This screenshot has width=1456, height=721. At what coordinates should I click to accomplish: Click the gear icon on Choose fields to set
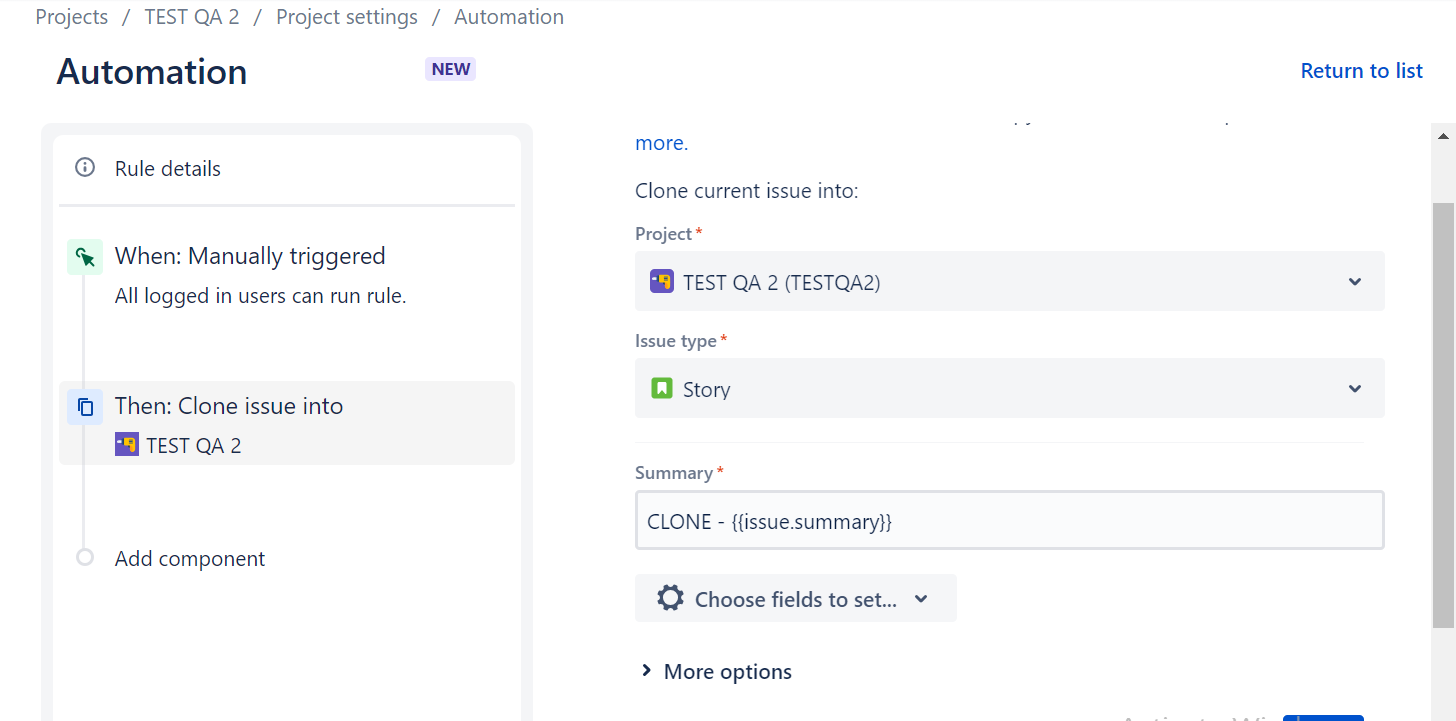tap(669, 598)
